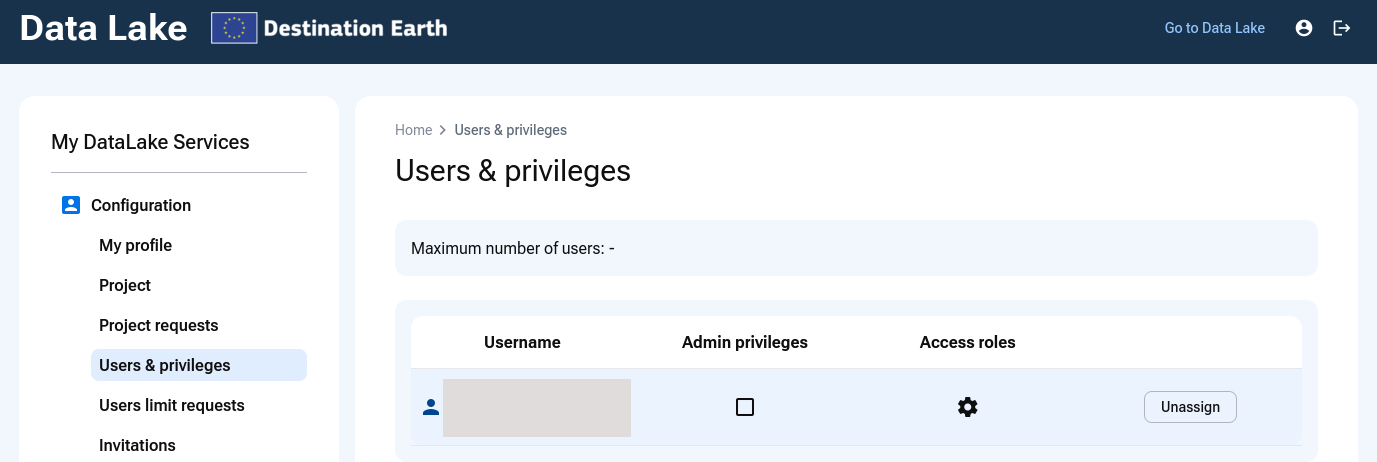Viewport: 1377px width, 462px height.
Task: Click the logout icon in header
Action: click(x=1342, y=28)
